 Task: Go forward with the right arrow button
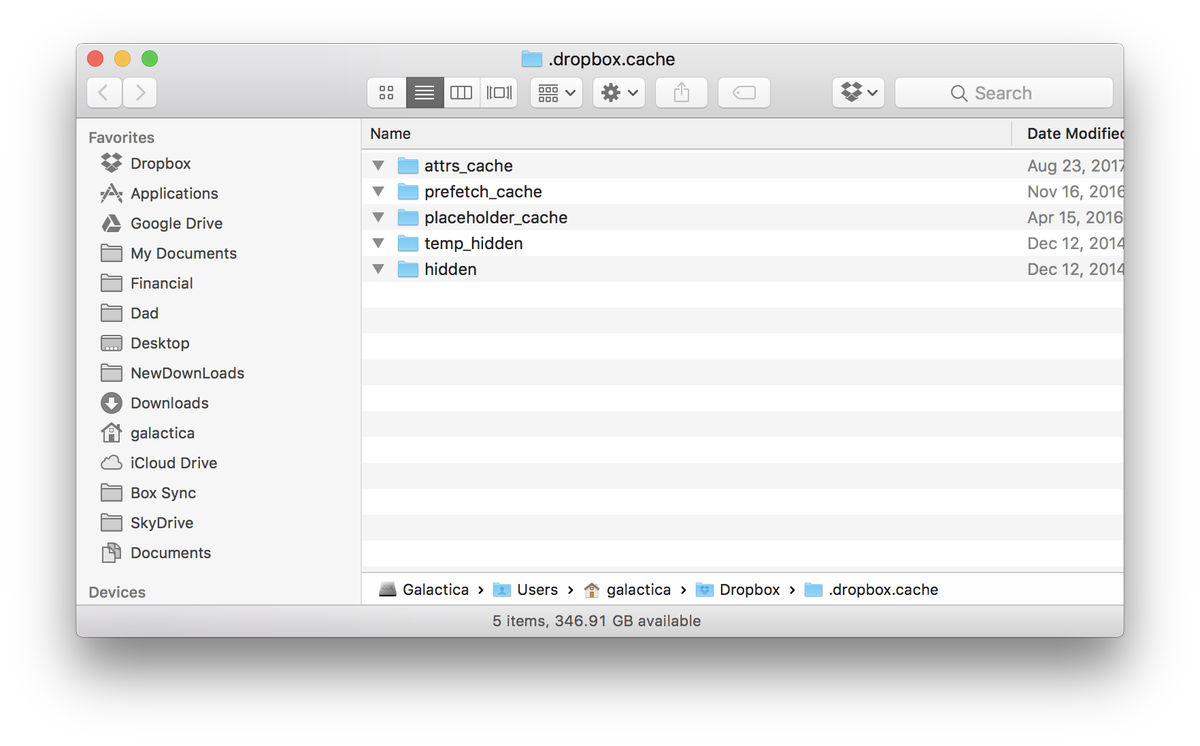pyautogui.click(x=140, y=93)
